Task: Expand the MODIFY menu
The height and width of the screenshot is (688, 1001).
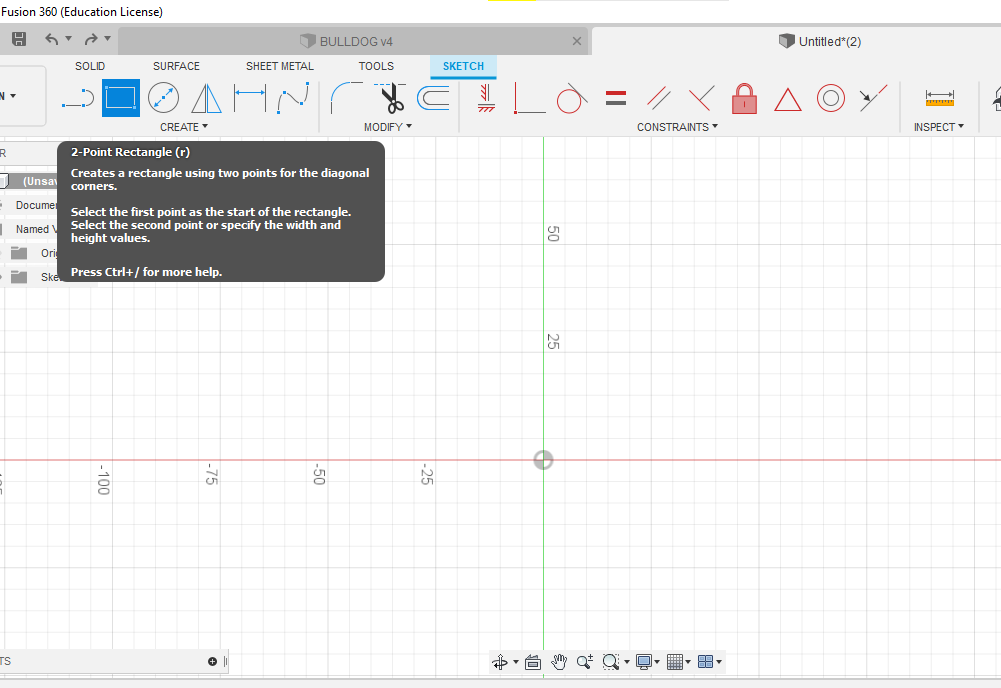Action: [x=388, y=127]
